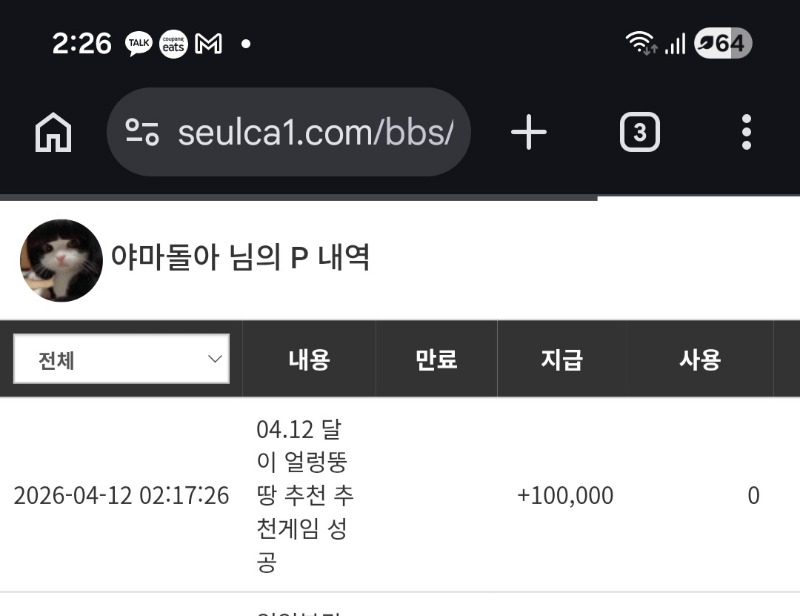Image resolution: width=800 pixels, height=616 pixels.
Task: Tap the Wi-Fi status icon
Action: pyautogui.click(x=639, y=44)
